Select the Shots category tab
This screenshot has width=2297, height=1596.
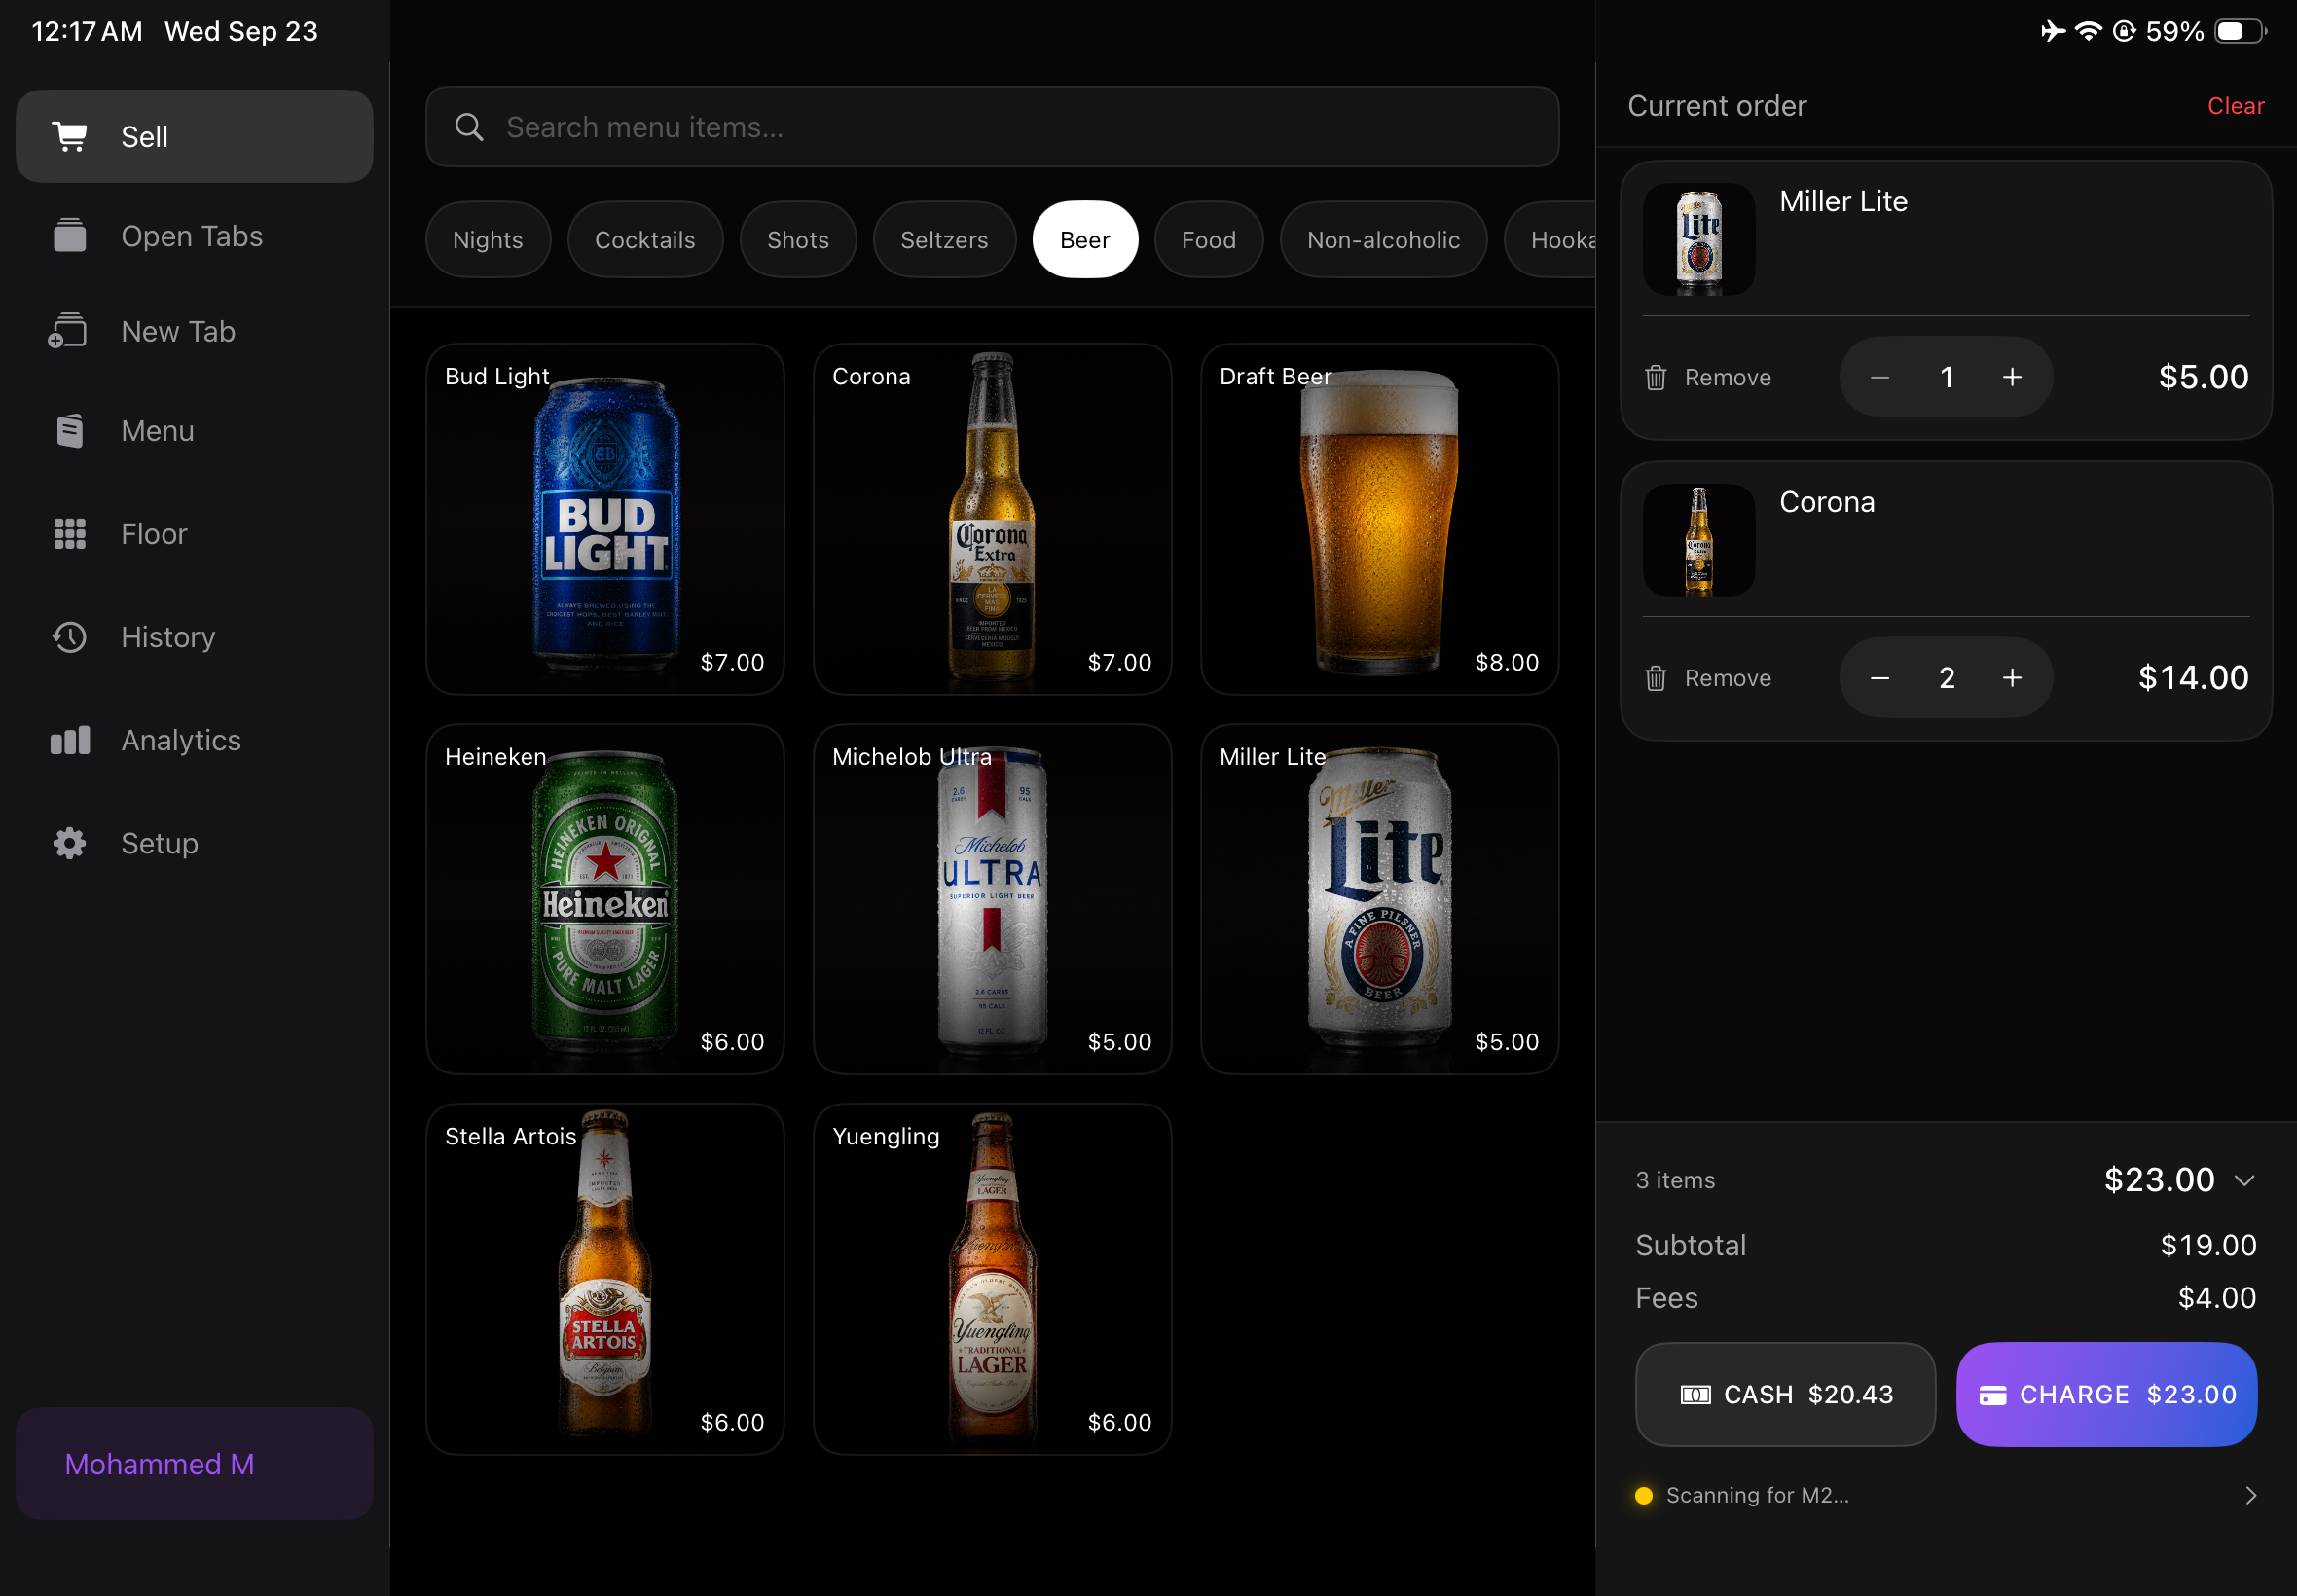pos(798,240)
